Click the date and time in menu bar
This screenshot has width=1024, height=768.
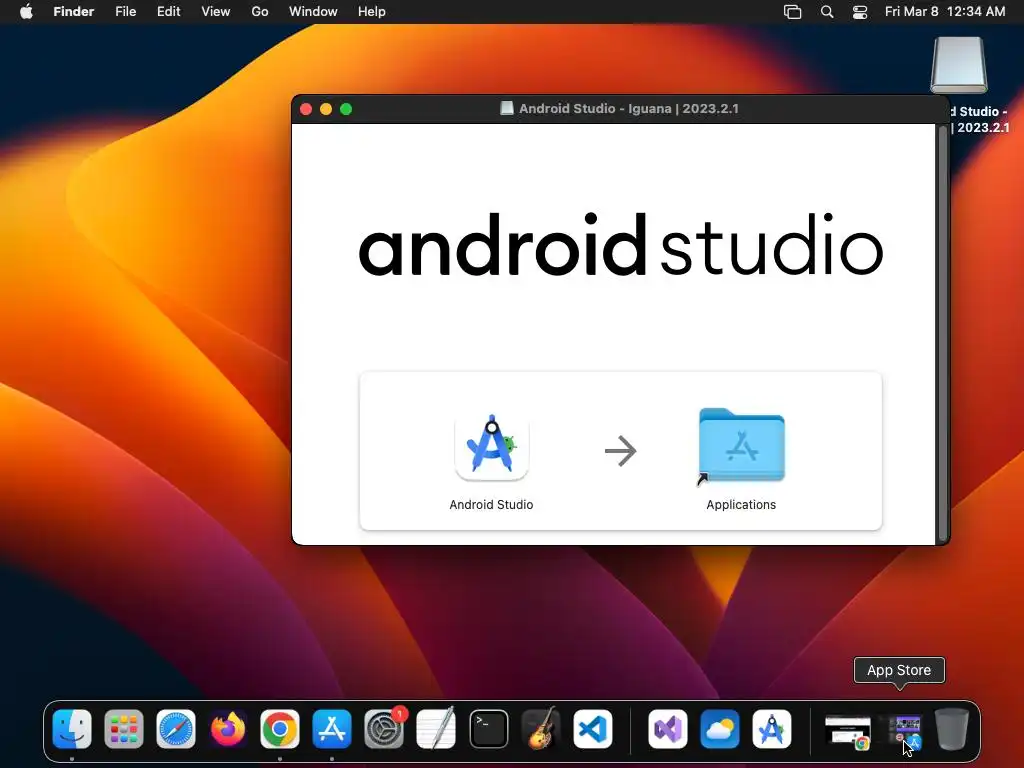(x=945, y=11)
